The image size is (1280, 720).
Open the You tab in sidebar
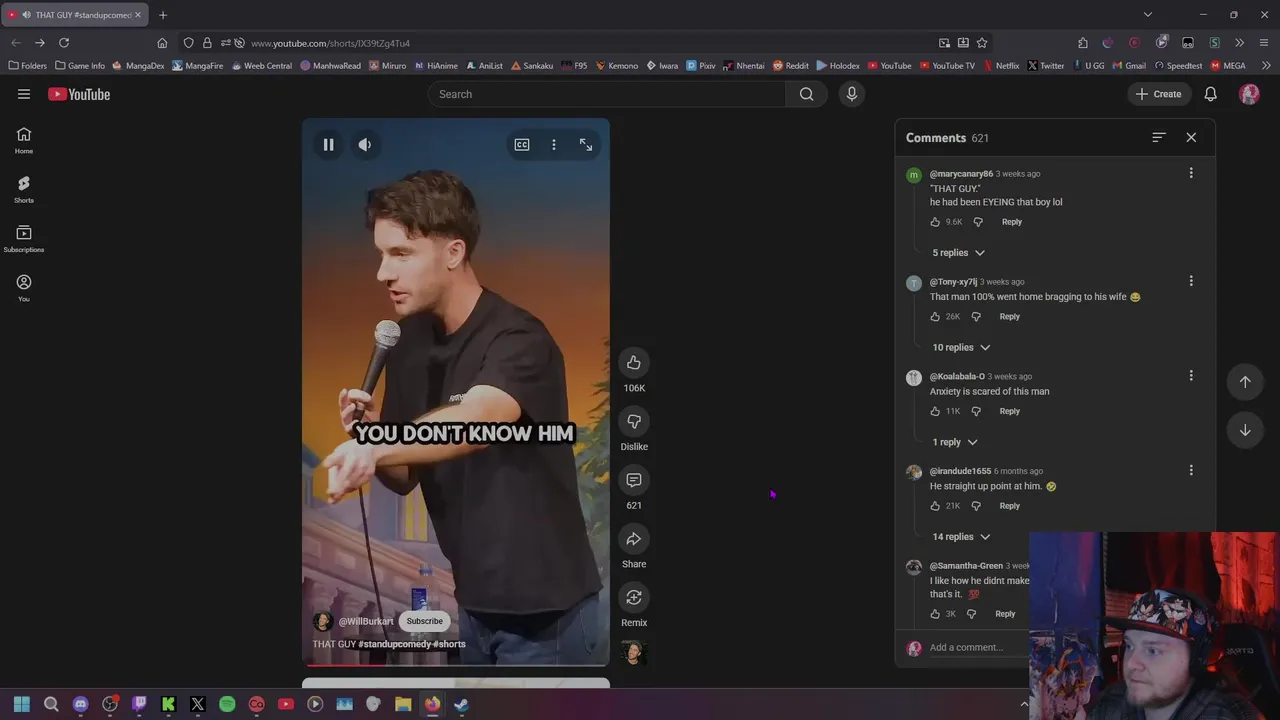click(x=24, y=289)
